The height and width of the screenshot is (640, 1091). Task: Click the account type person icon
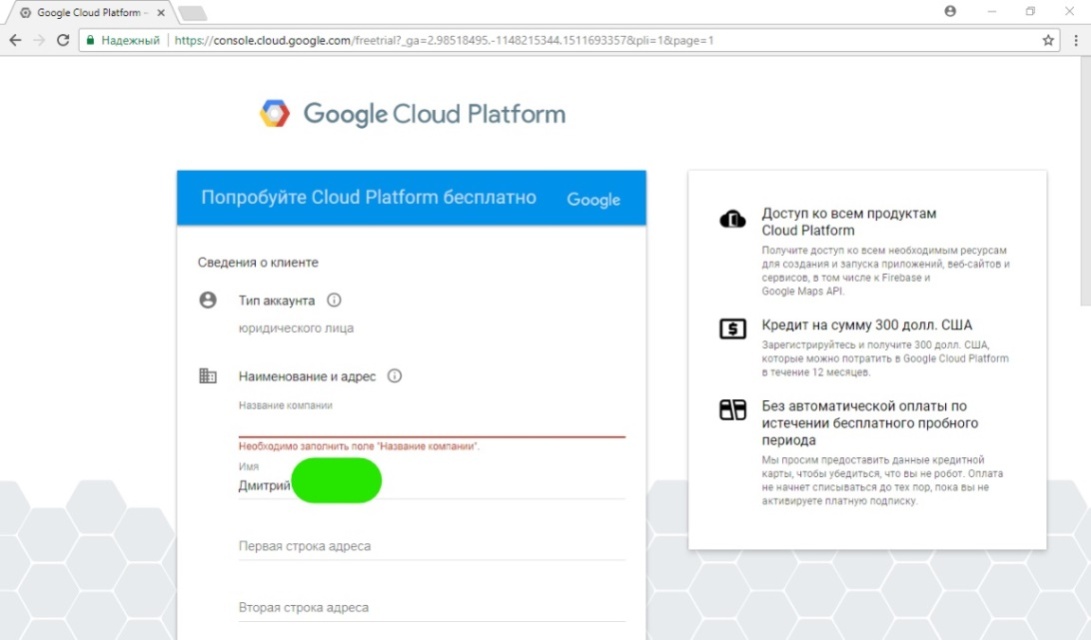coord(207,300)
